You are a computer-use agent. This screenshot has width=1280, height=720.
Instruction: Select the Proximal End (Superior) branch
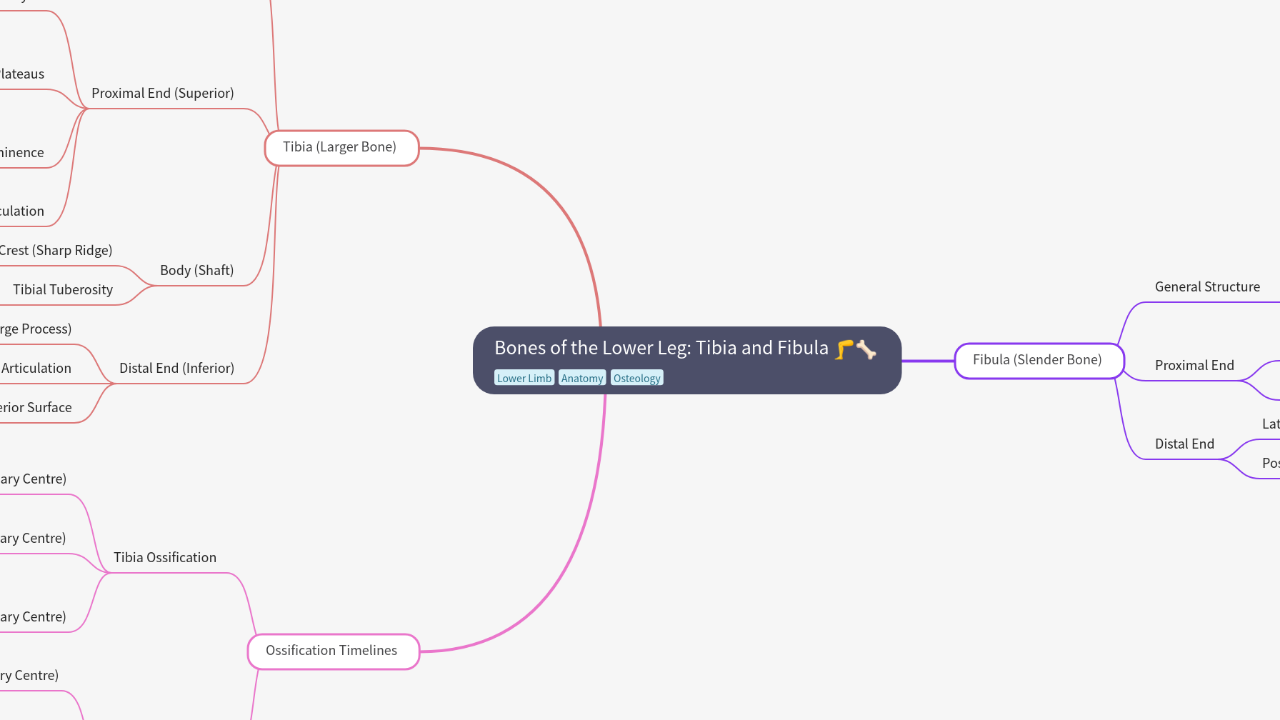pyautogui.click(x=162, y=93)
